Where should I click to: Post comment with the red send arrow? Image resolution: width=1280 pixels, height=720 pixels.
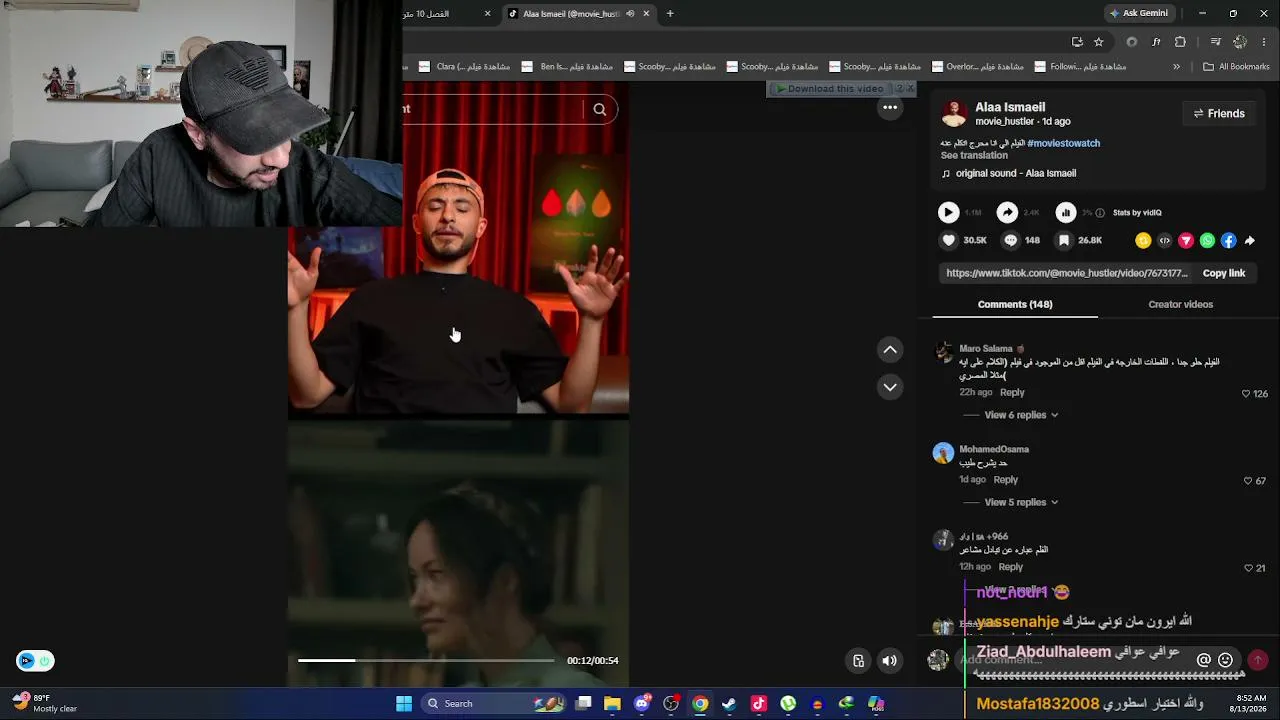(x=1258, y=660)
